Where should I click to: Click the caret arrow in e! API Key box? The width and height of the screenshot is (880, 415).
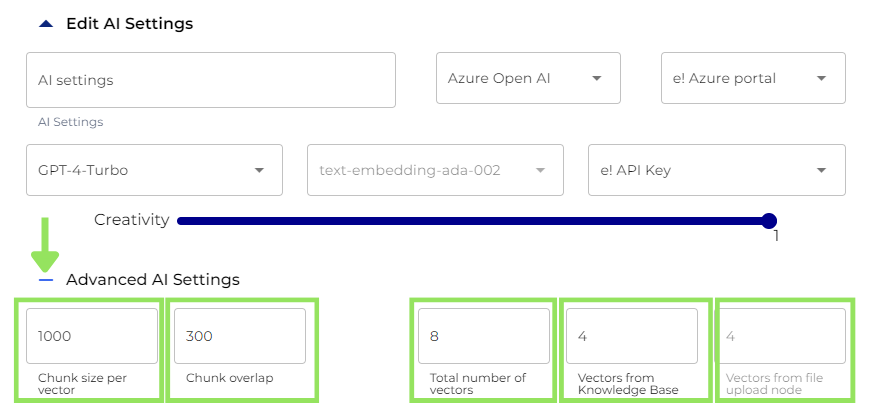[821, 170]
